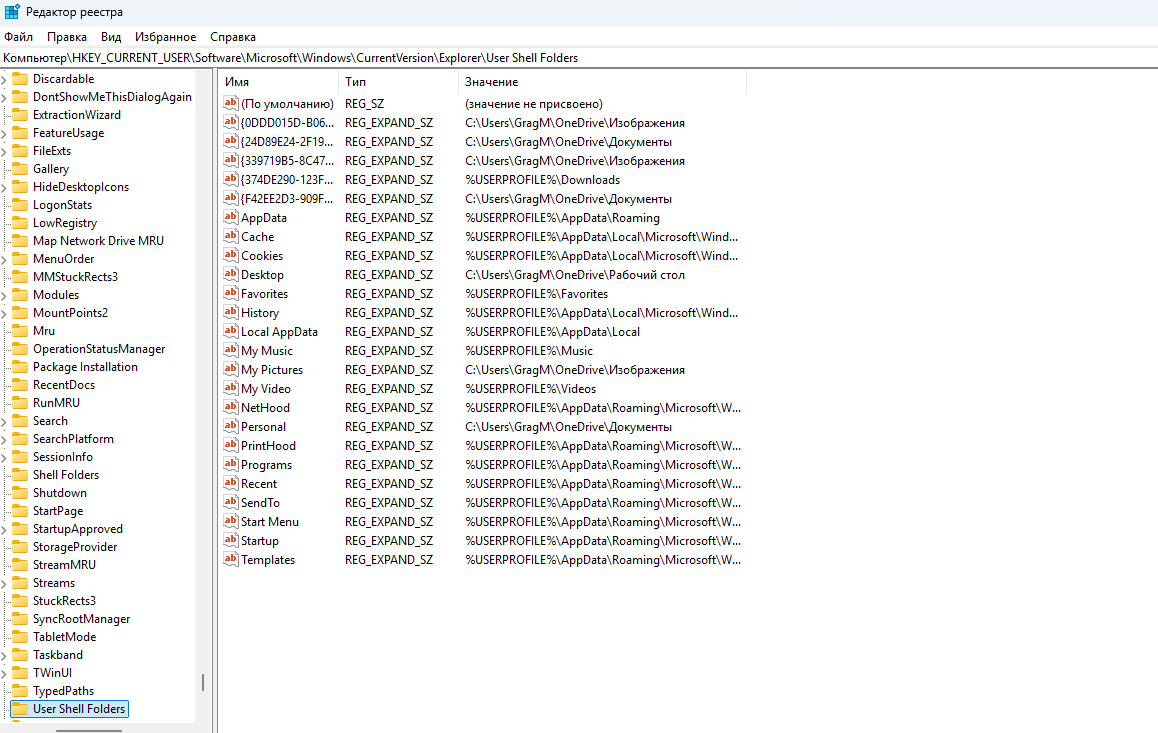1158x733 pixels.
Task: Select the SendTo value name
Action: tap(260, 503)
